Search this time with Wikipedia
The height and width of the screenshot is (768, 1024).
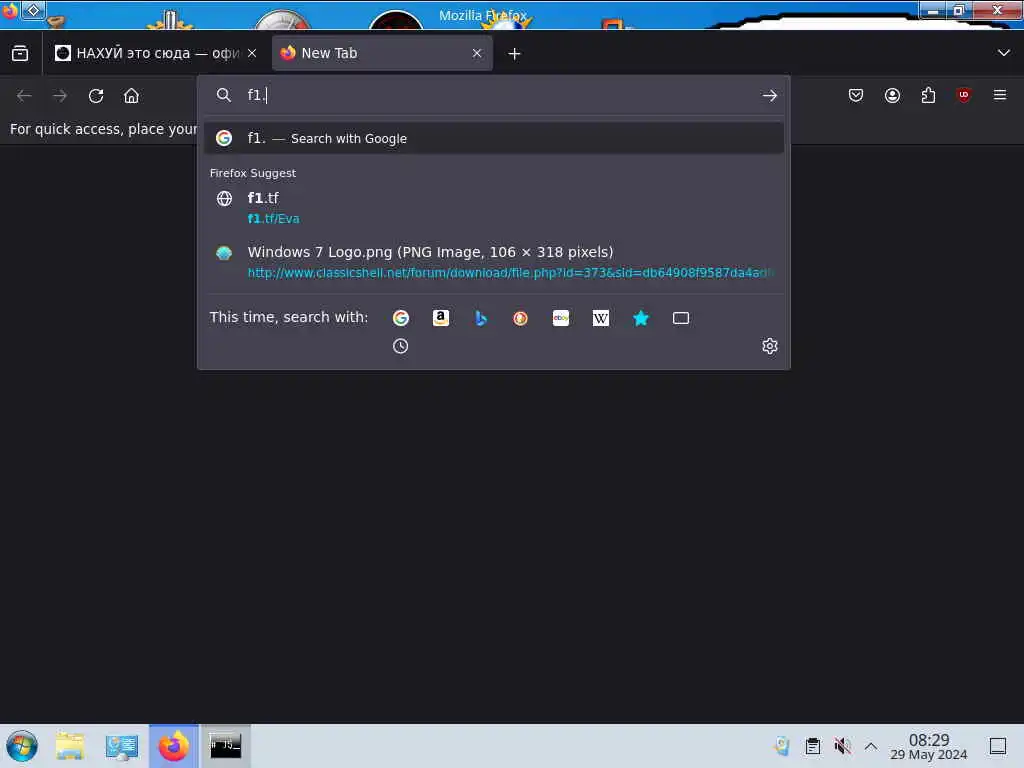[601, 318]
